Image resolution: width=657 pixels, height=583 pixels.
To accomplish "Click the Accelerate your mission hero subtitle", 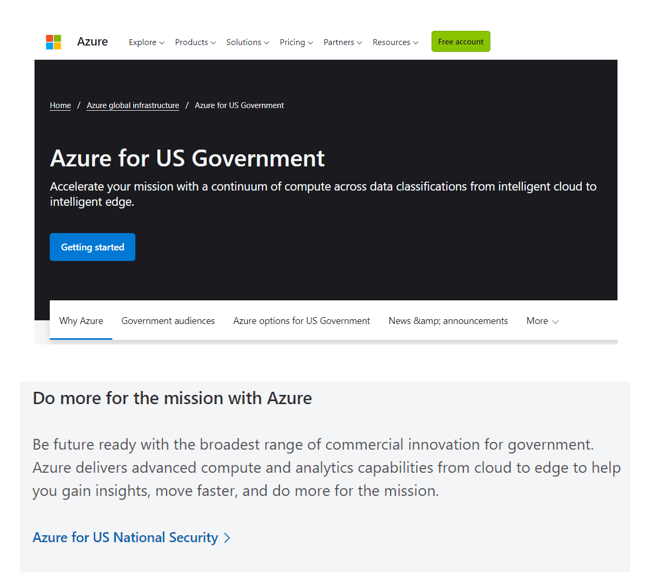I will 323,194.
